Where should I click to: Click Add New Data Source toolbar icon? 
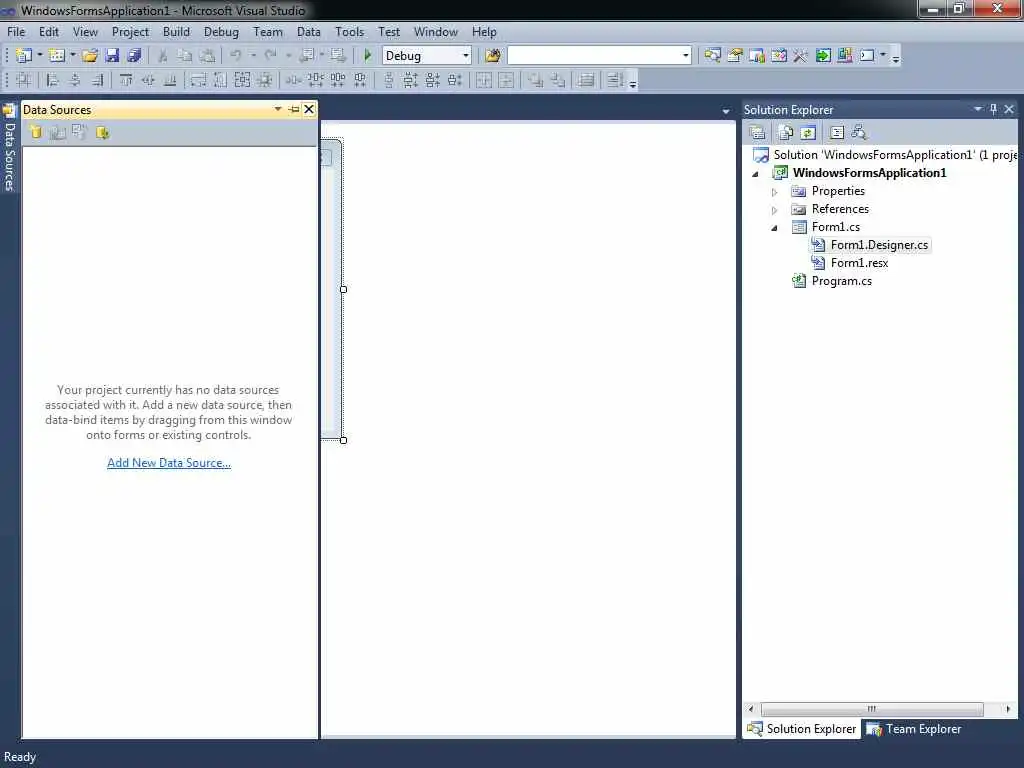(36, 133)
